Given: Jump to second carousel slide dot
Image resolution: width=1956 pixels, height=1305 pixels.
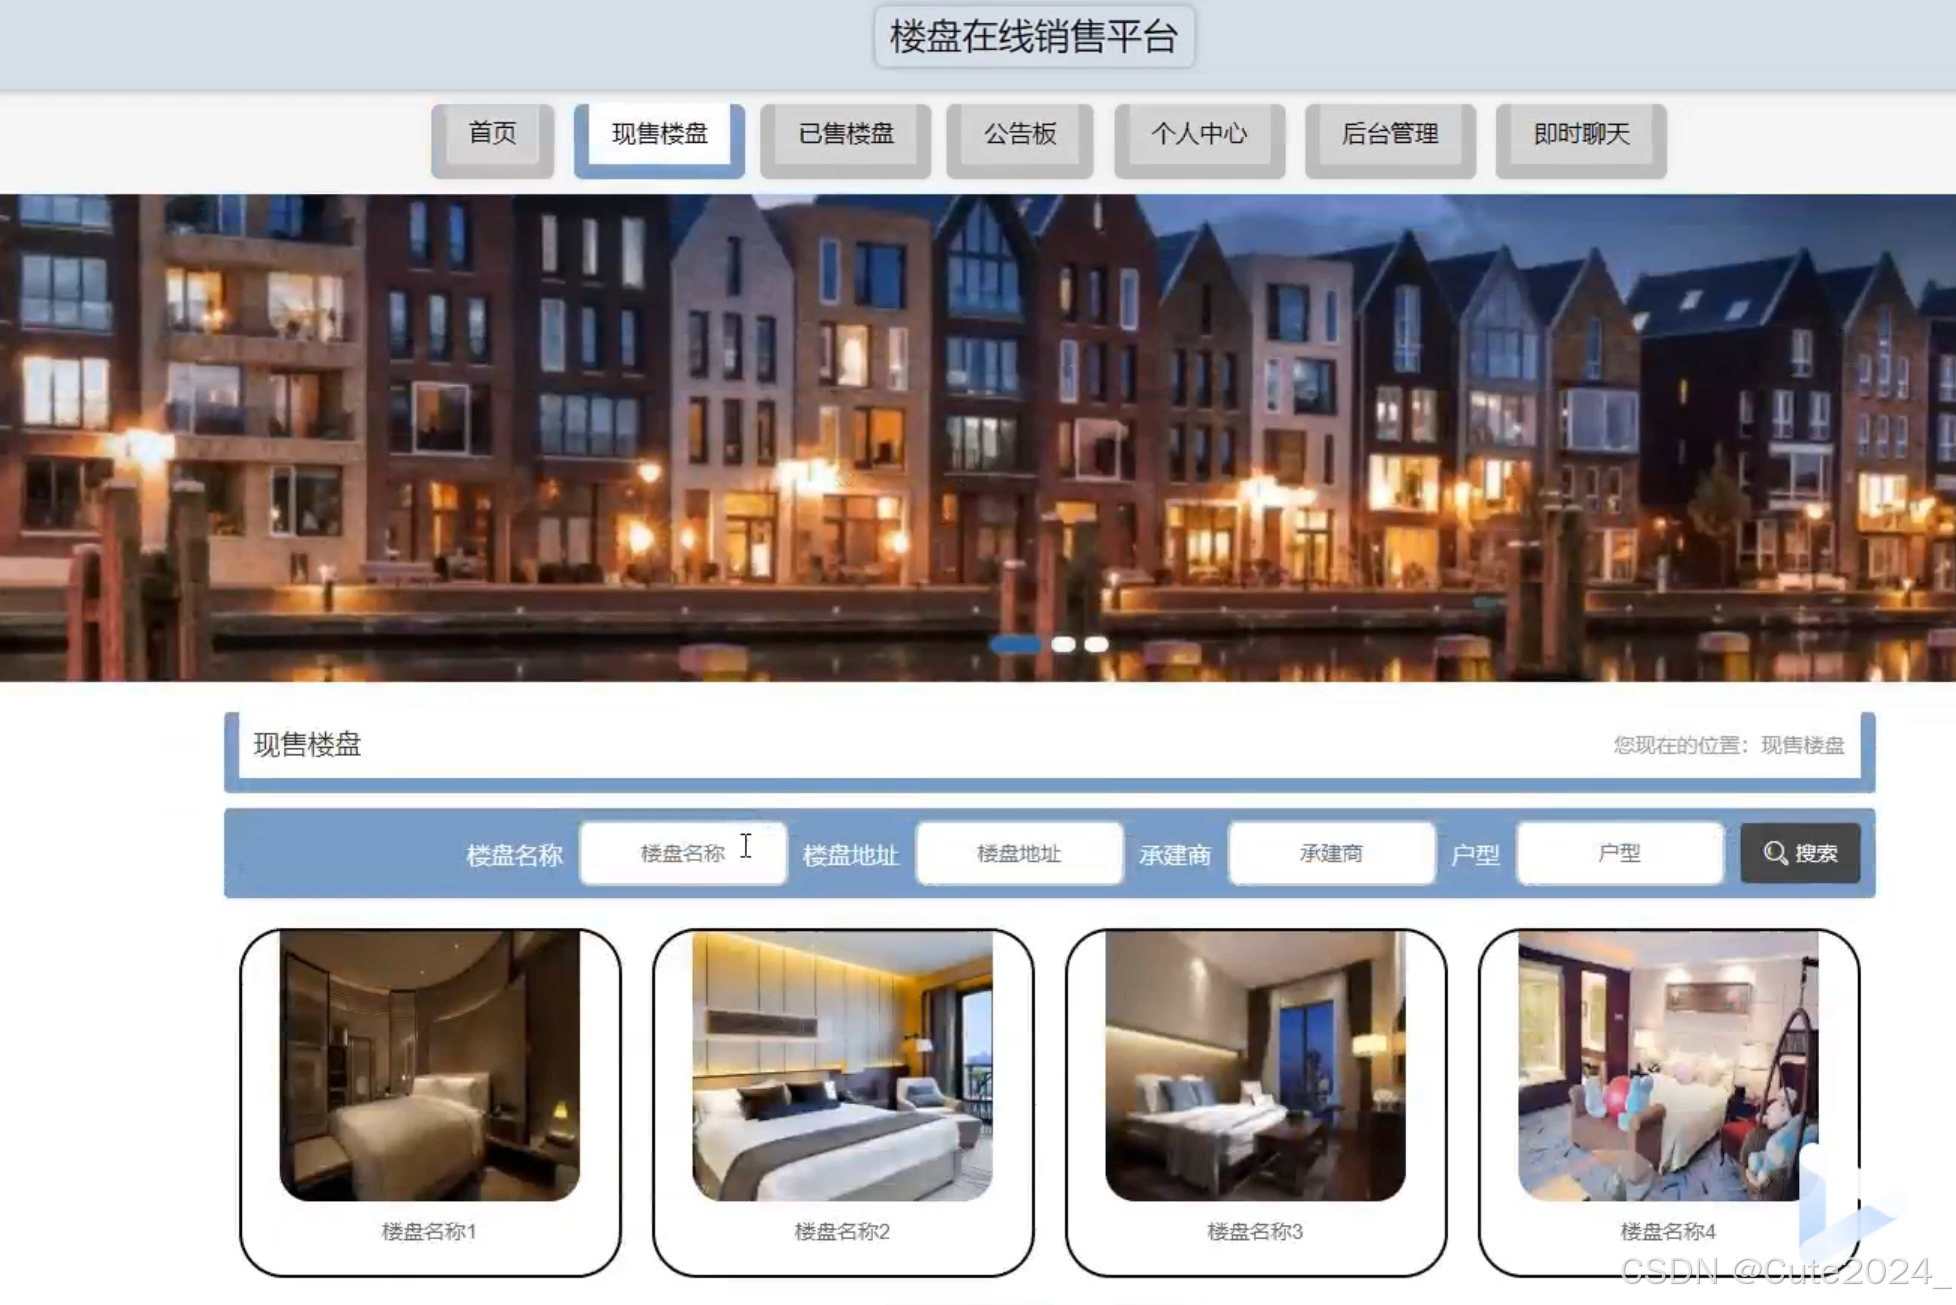Looking at the screenshot, I should (1063, 645).
